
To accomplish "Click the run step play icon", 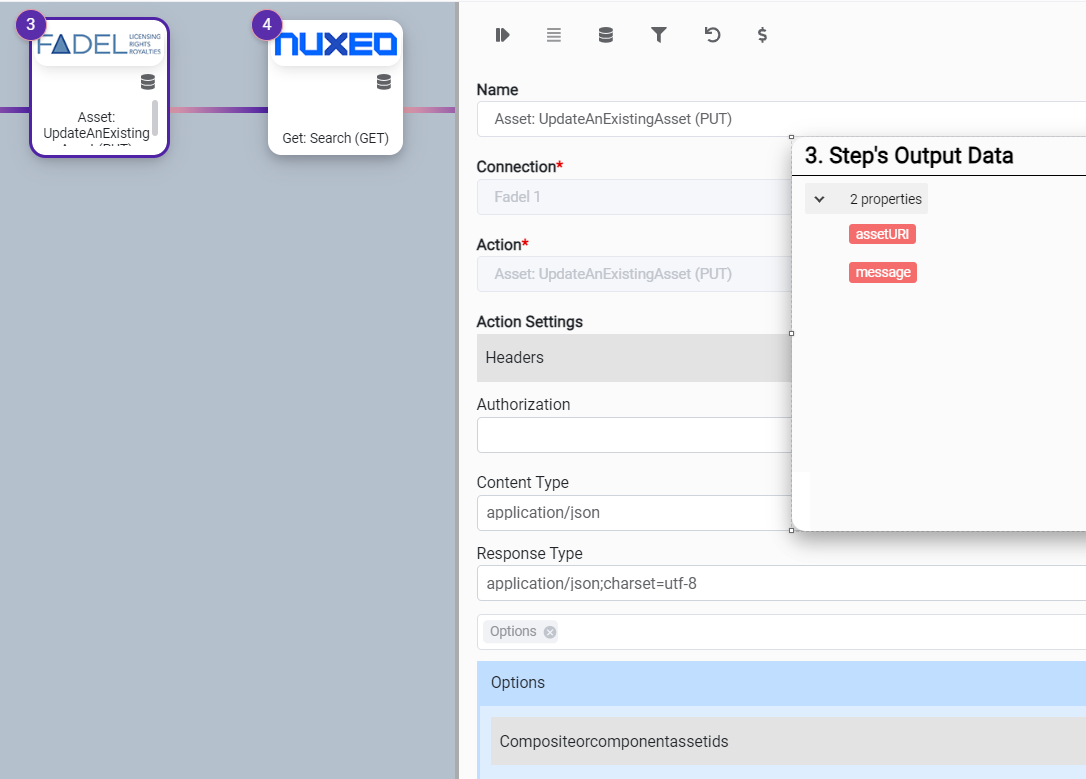I will 502,35.
